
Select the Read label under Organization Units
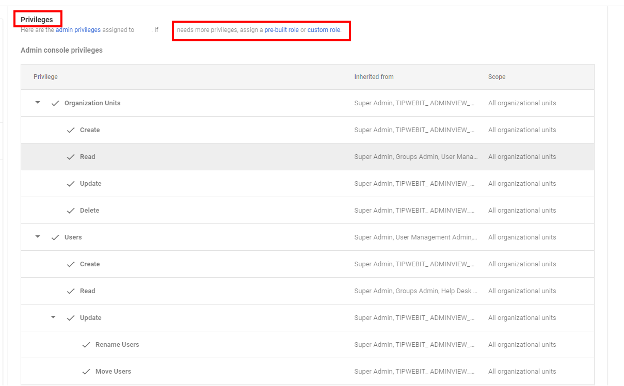[88, 157]
